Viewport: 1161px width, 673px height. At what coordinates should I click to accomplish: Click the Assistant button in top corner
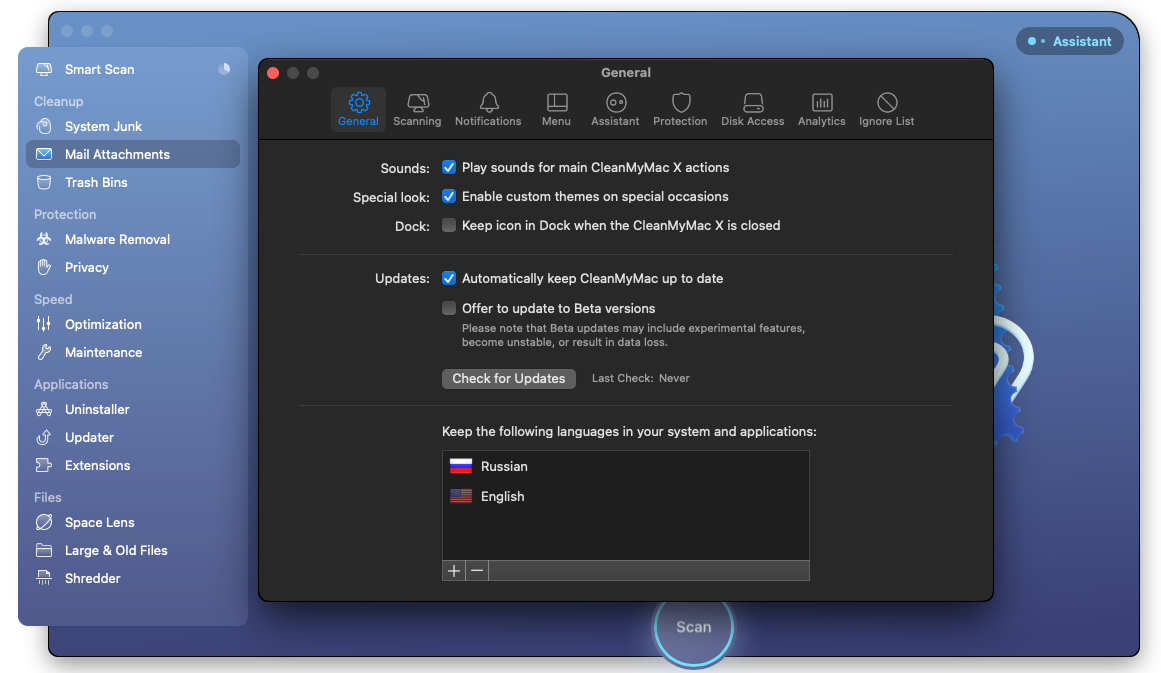1070,42
